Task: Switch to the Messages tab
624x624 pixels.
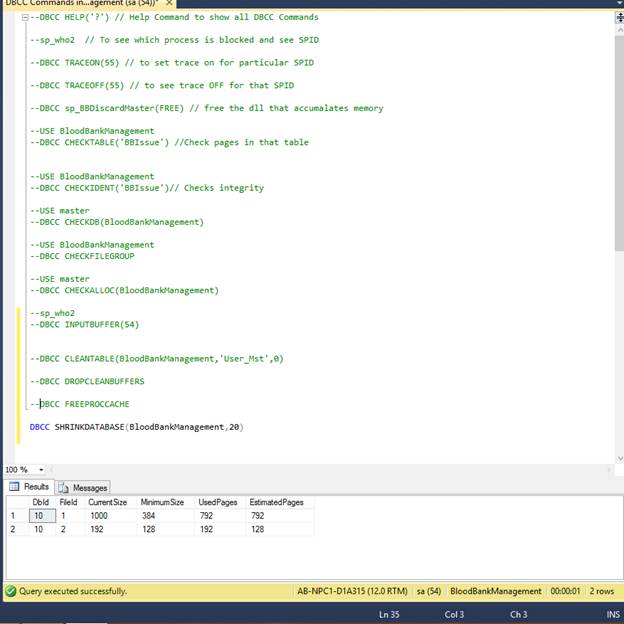Action: 83,488
